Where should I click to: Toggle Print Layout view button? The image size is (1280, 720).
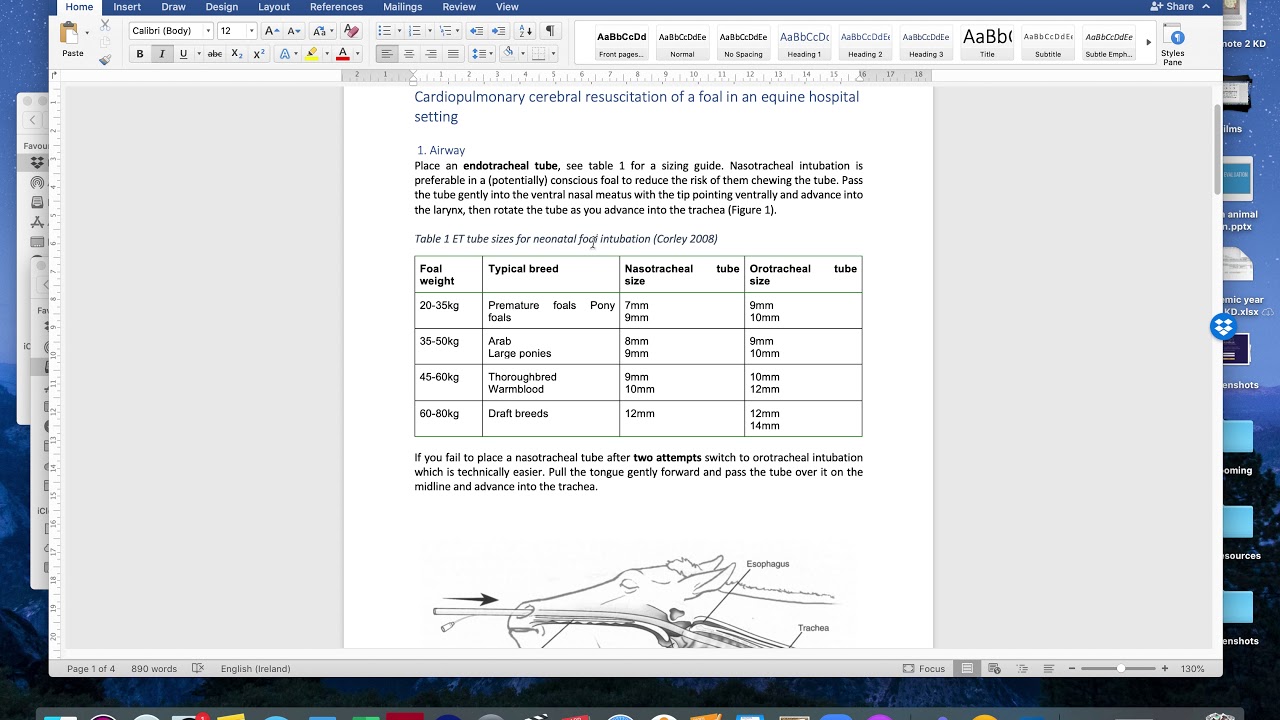click(967, 668)
